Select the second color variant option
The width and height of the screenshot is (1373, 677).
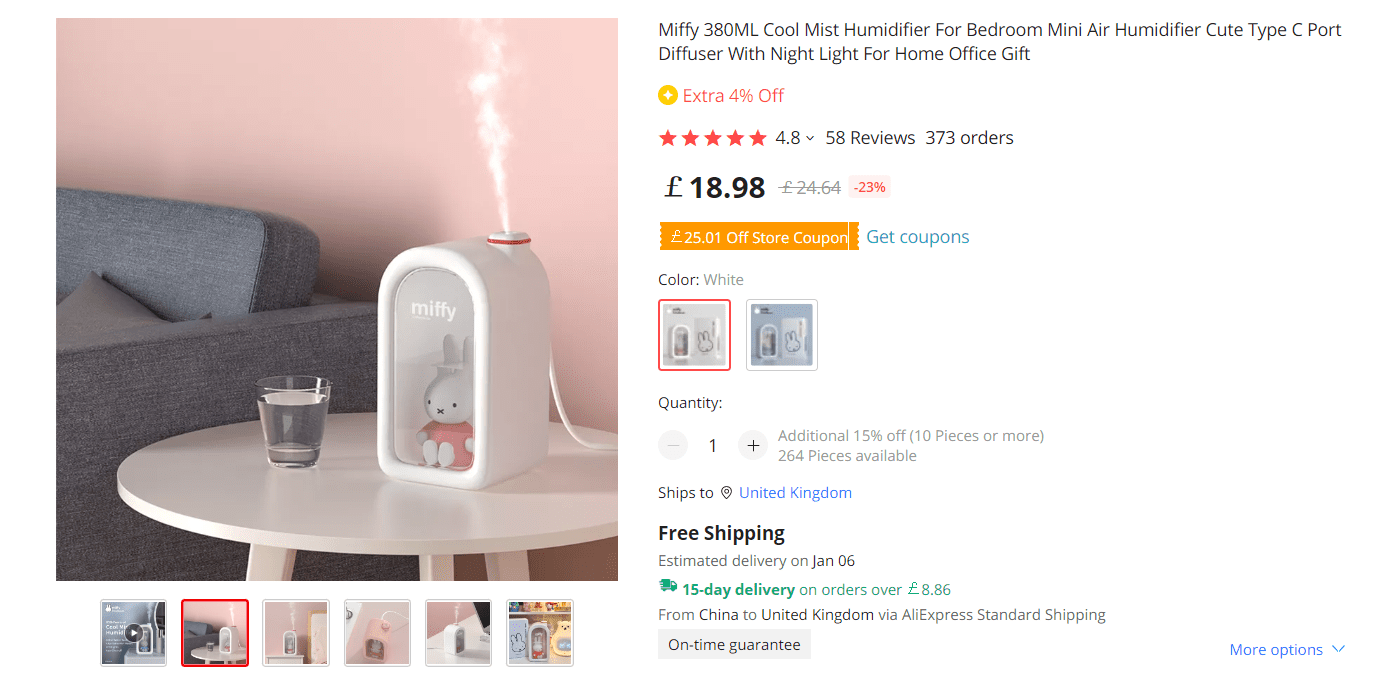coord(781,335)
